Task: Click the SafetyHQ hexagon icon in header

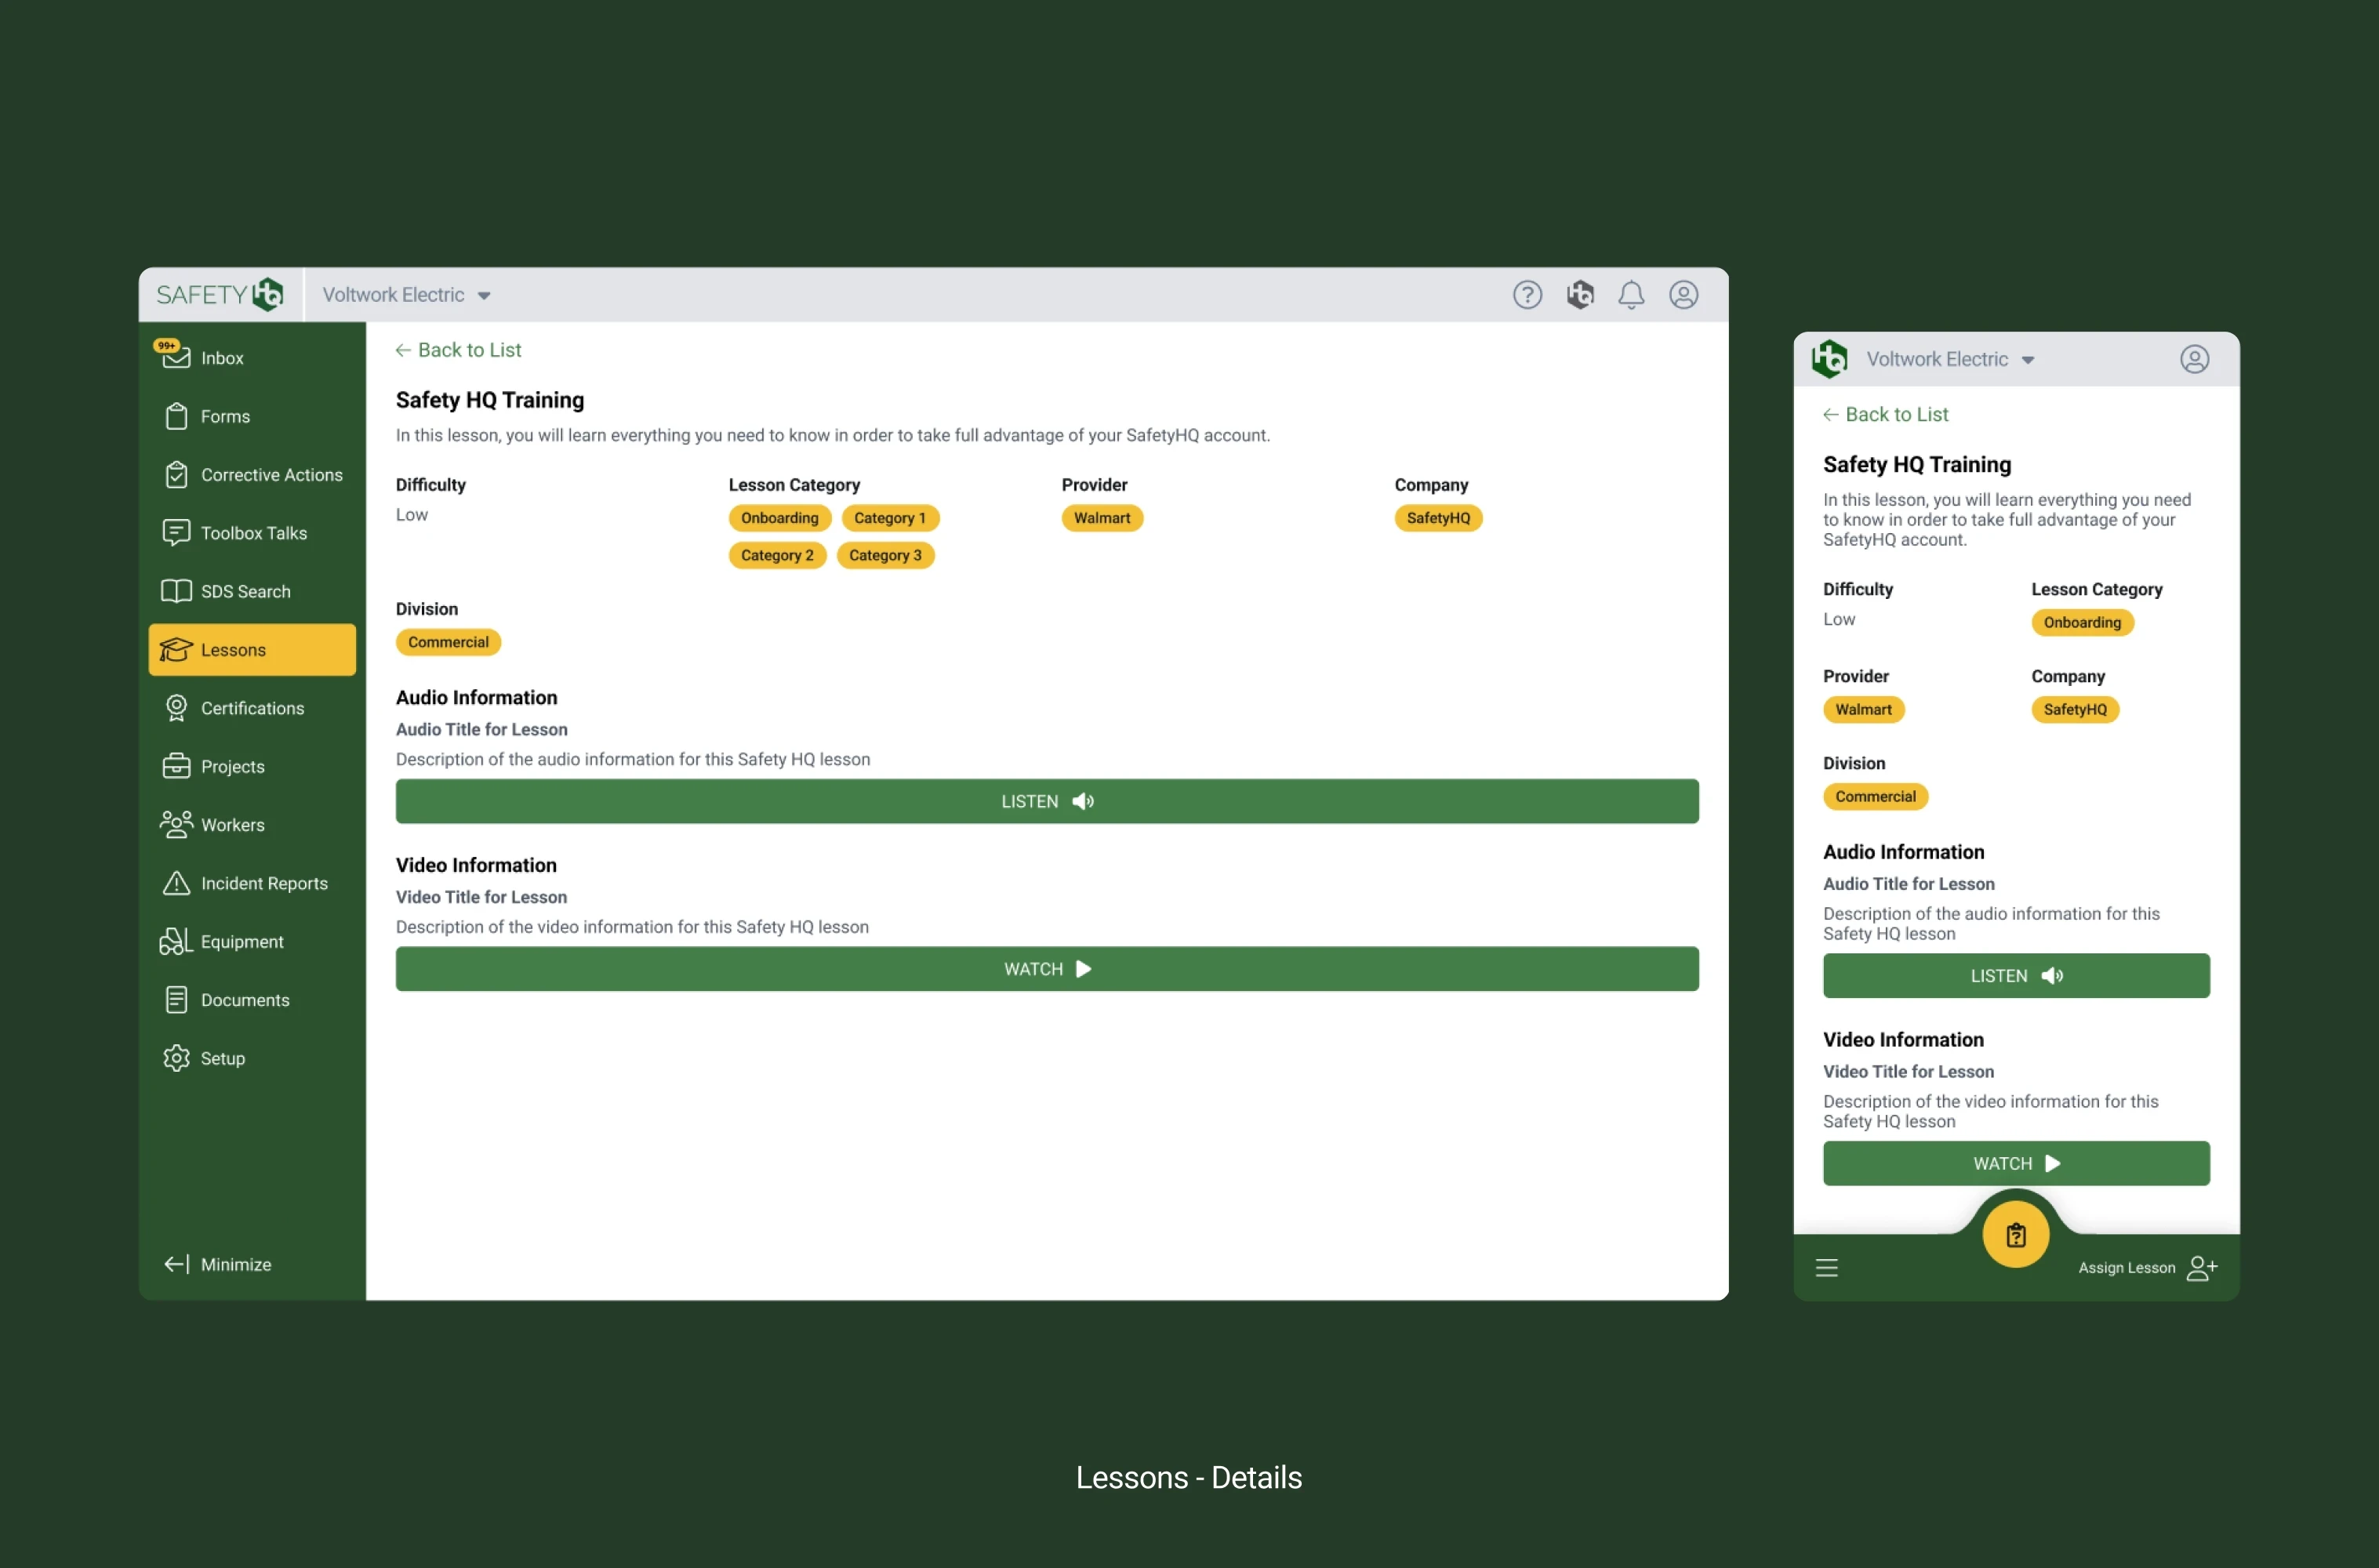Action: tap(1579, 295)
